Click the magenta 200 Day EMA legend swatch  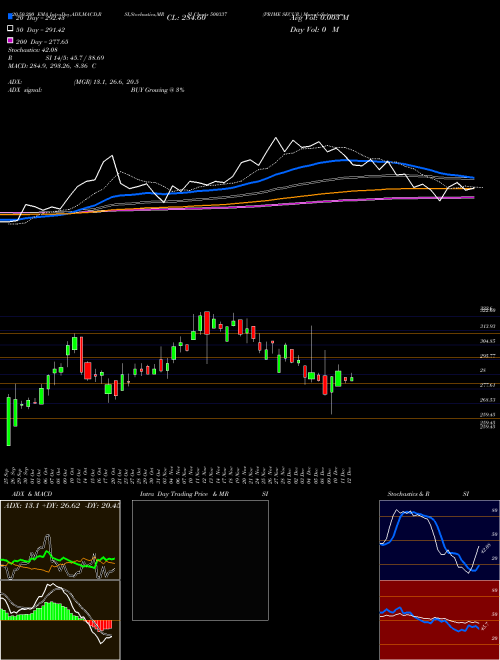click(x=10, y=41)
